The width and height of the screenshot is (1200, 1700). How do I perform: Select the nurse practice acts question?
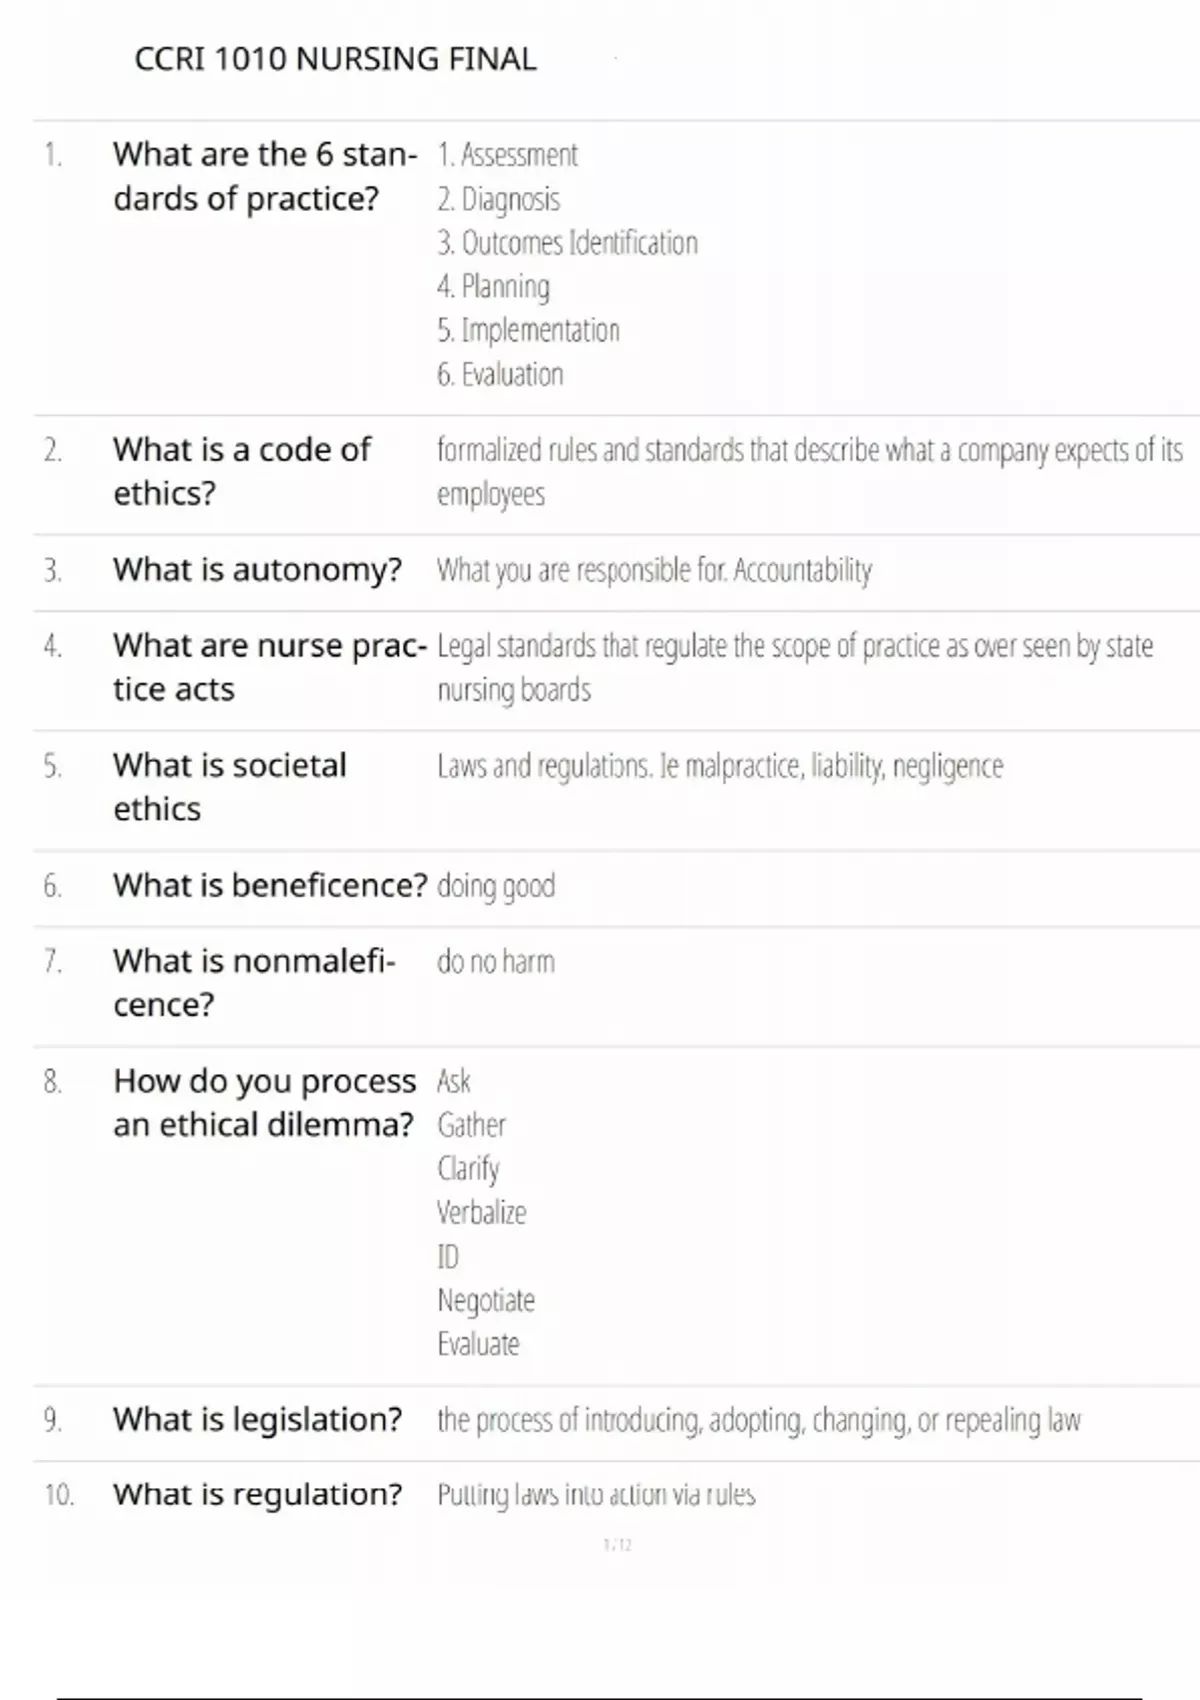click(x=269, y=667)
